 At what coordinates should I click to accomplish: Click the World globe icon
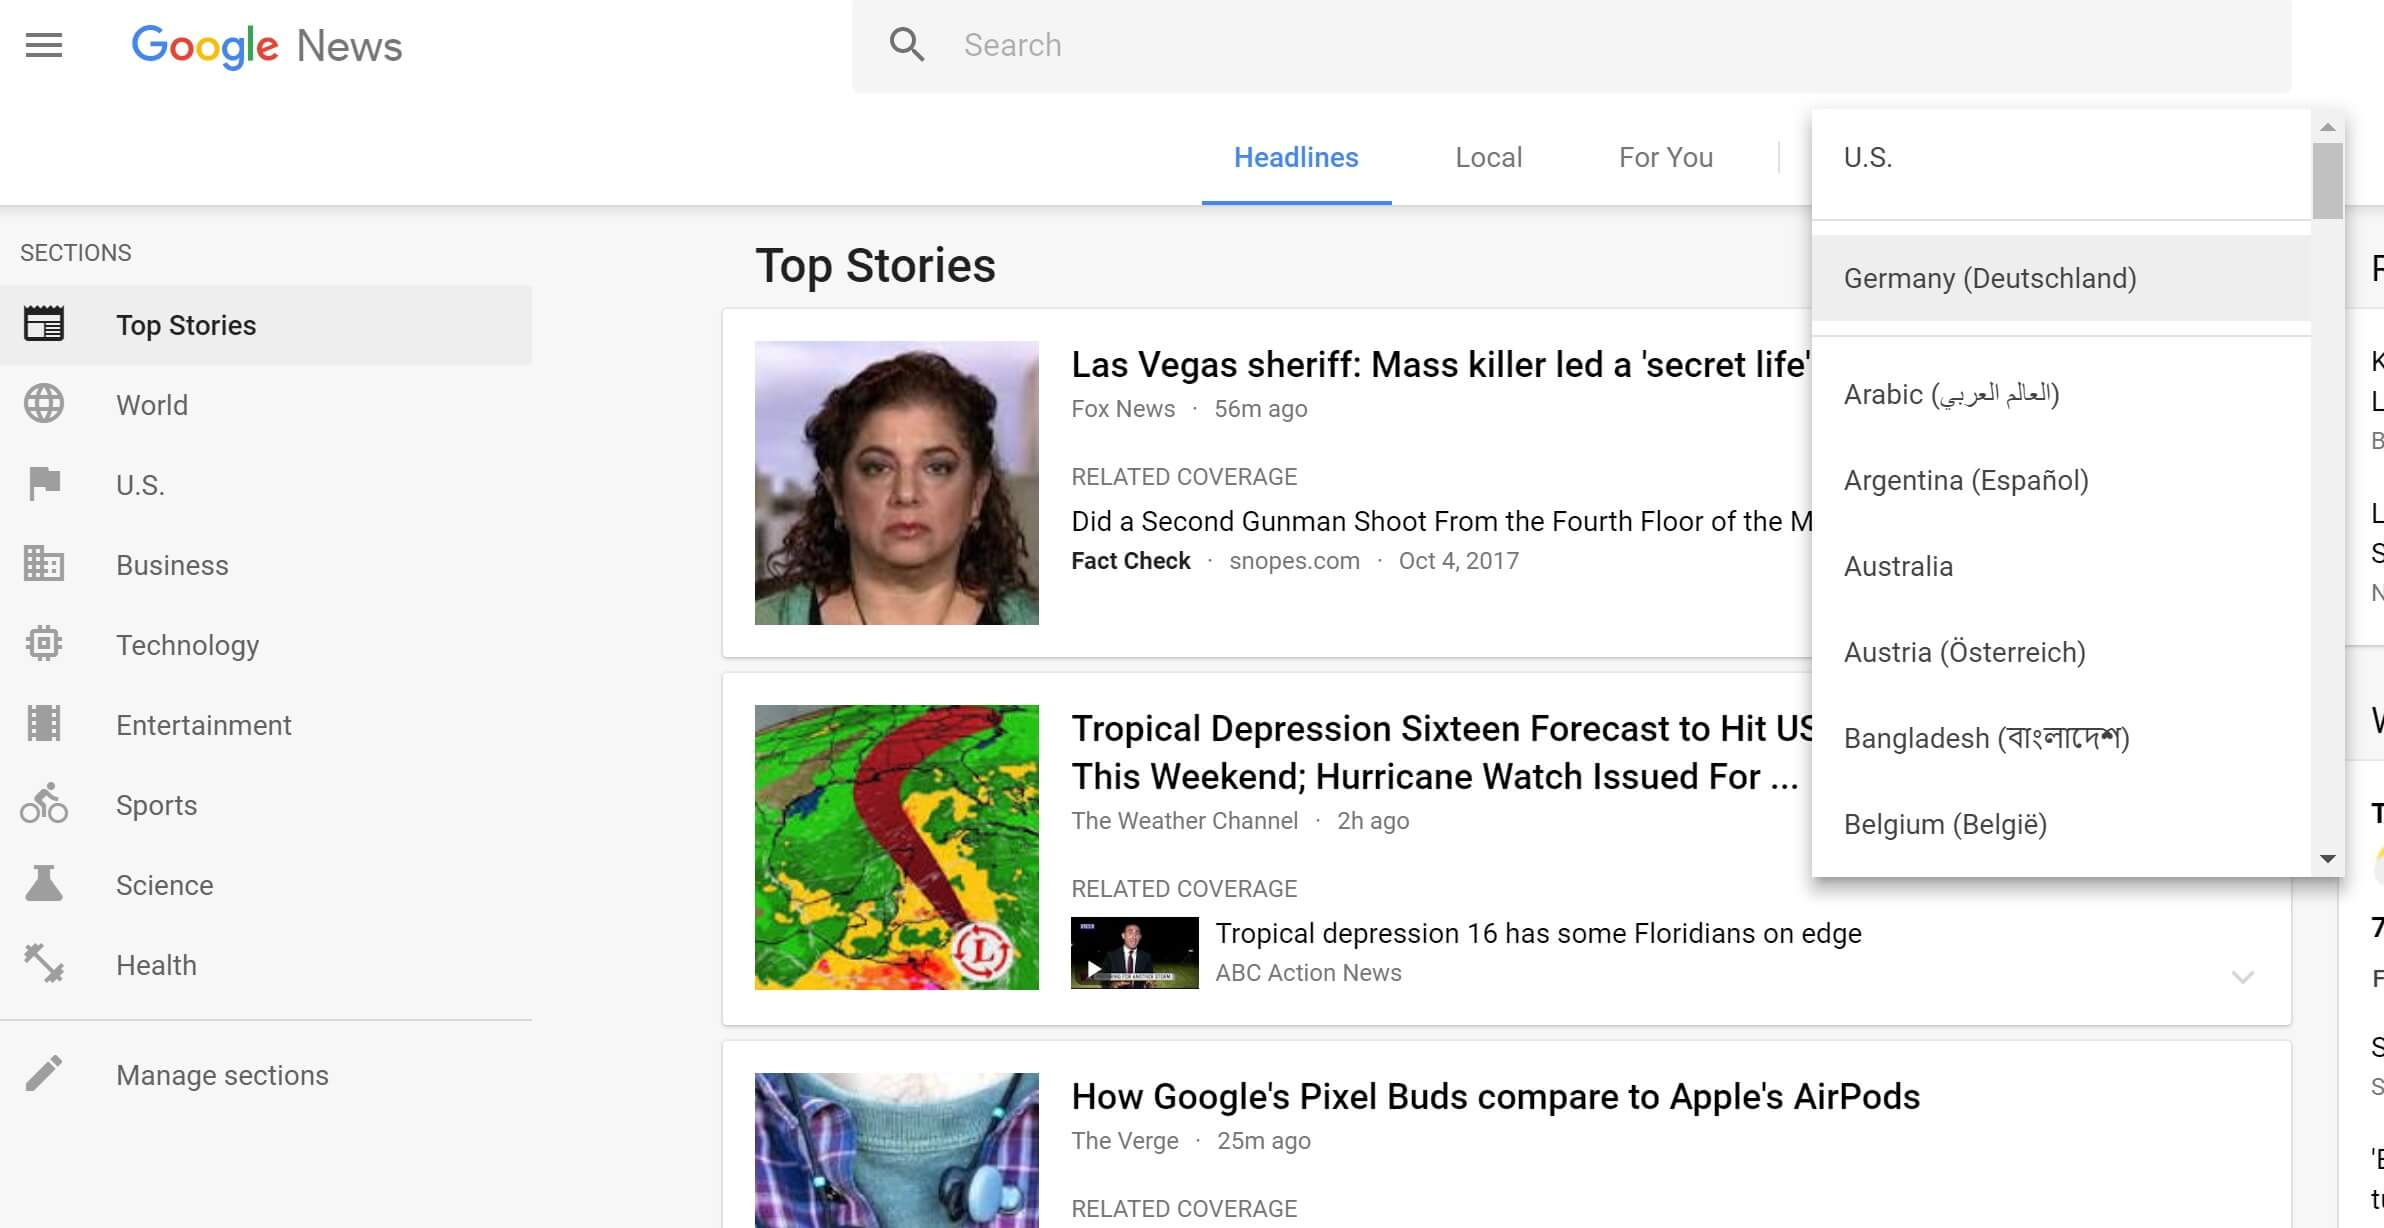44,404
